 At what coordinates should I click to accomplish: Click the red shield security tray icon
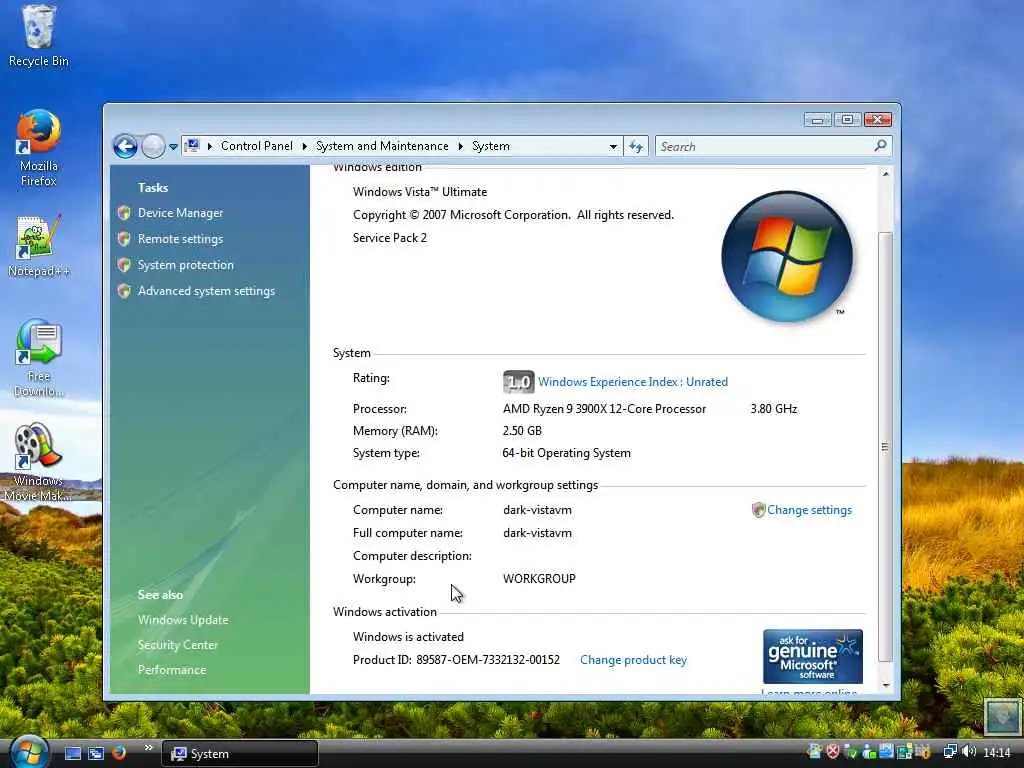(x=833, y=752)
